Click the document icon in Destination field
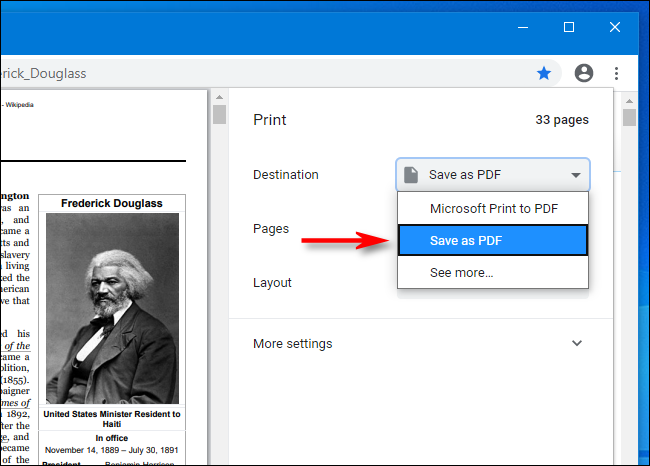The image size is (650, 466). [411, 175]
